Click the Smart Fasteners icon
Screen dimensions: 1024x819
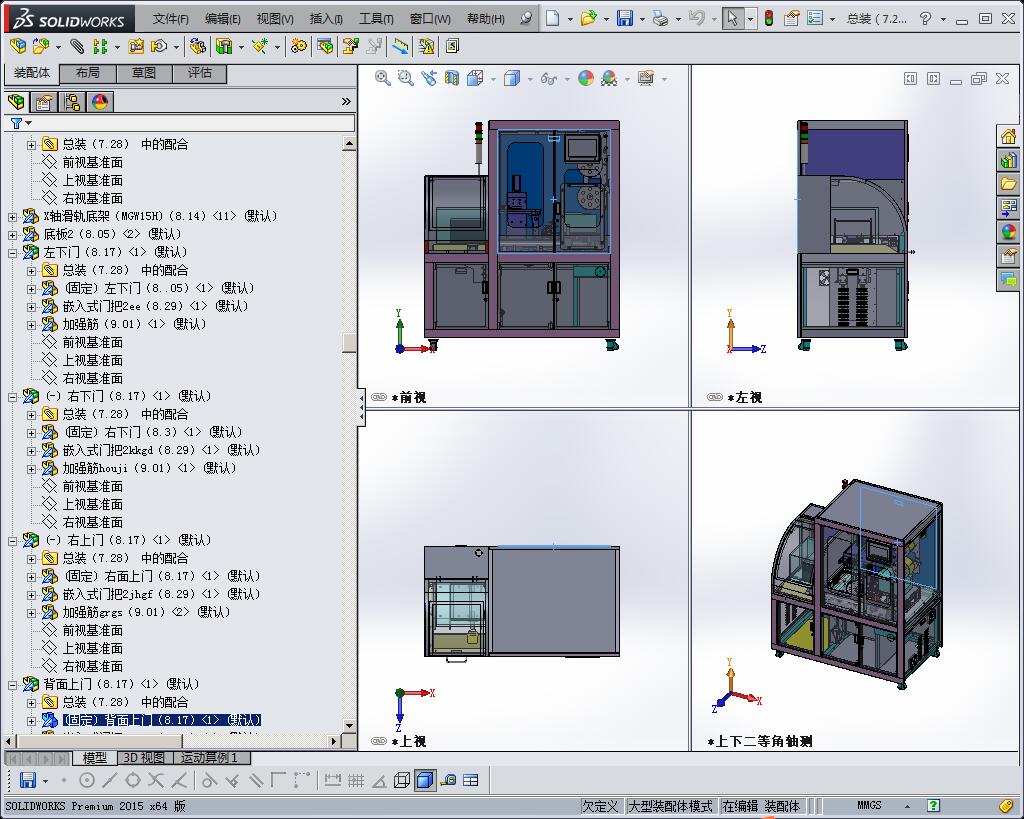(136, 46)
